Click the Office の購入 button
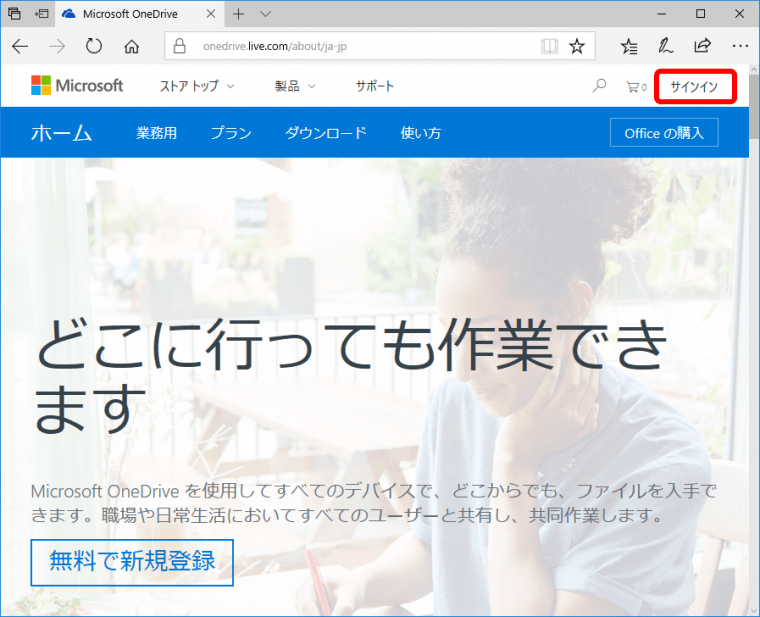This screenshot has height=617, width=760. [x=664, y=132]
